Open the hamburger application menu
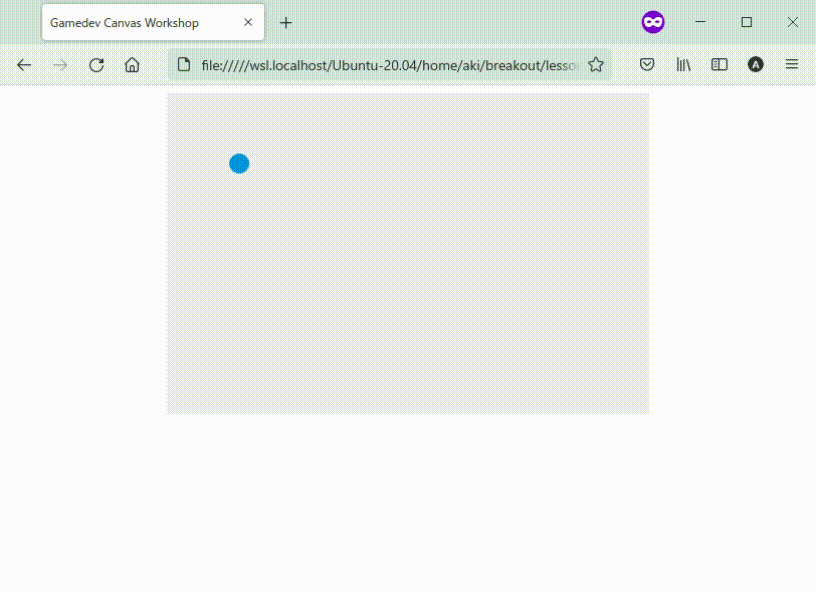816x592 pixels. 791,65
